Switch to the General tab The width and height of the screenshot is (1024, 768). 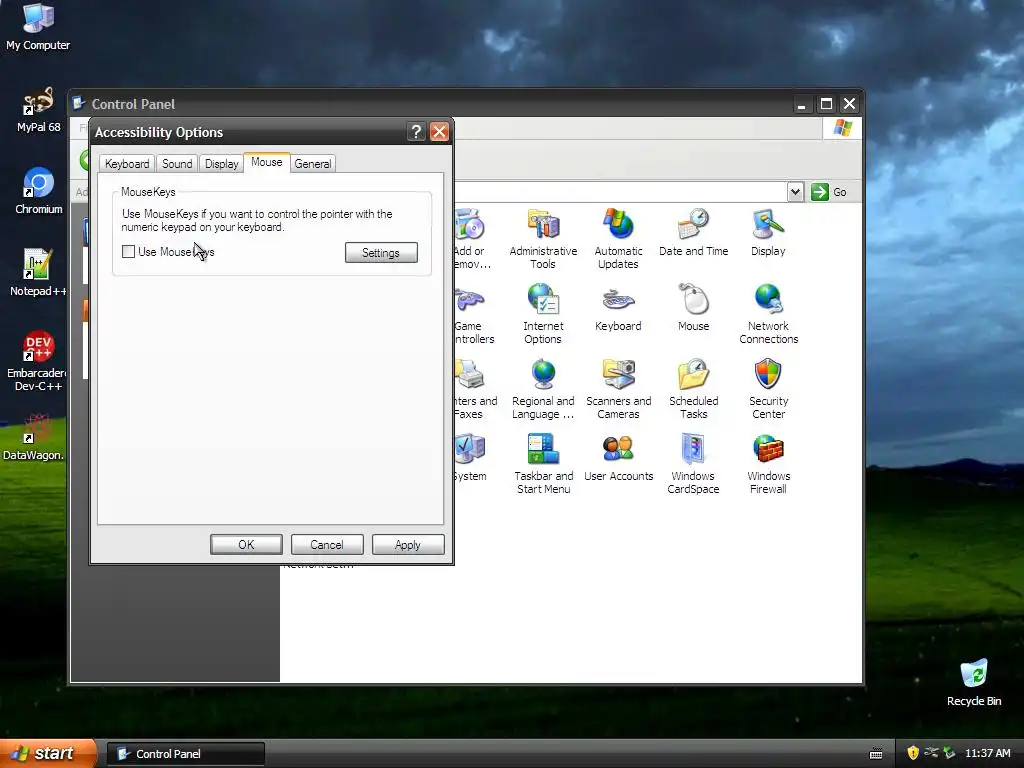click(313, 163)
